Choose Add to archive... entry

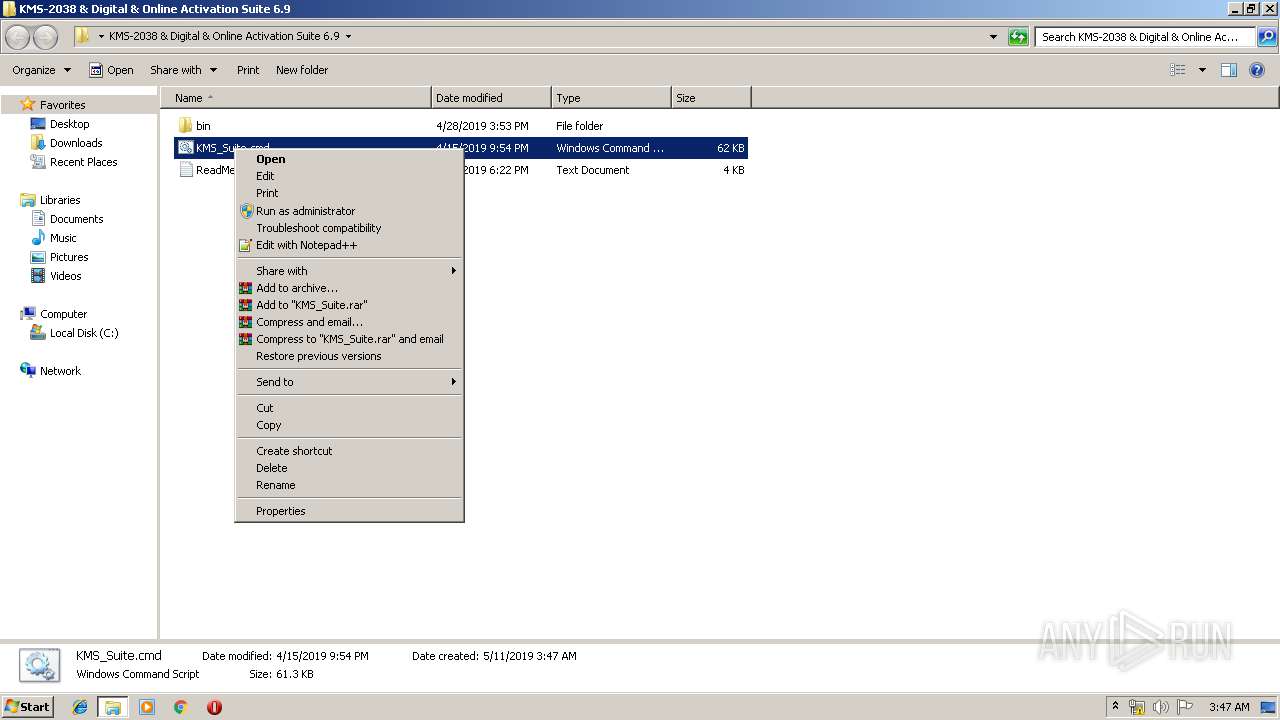(x=349, y=288)
